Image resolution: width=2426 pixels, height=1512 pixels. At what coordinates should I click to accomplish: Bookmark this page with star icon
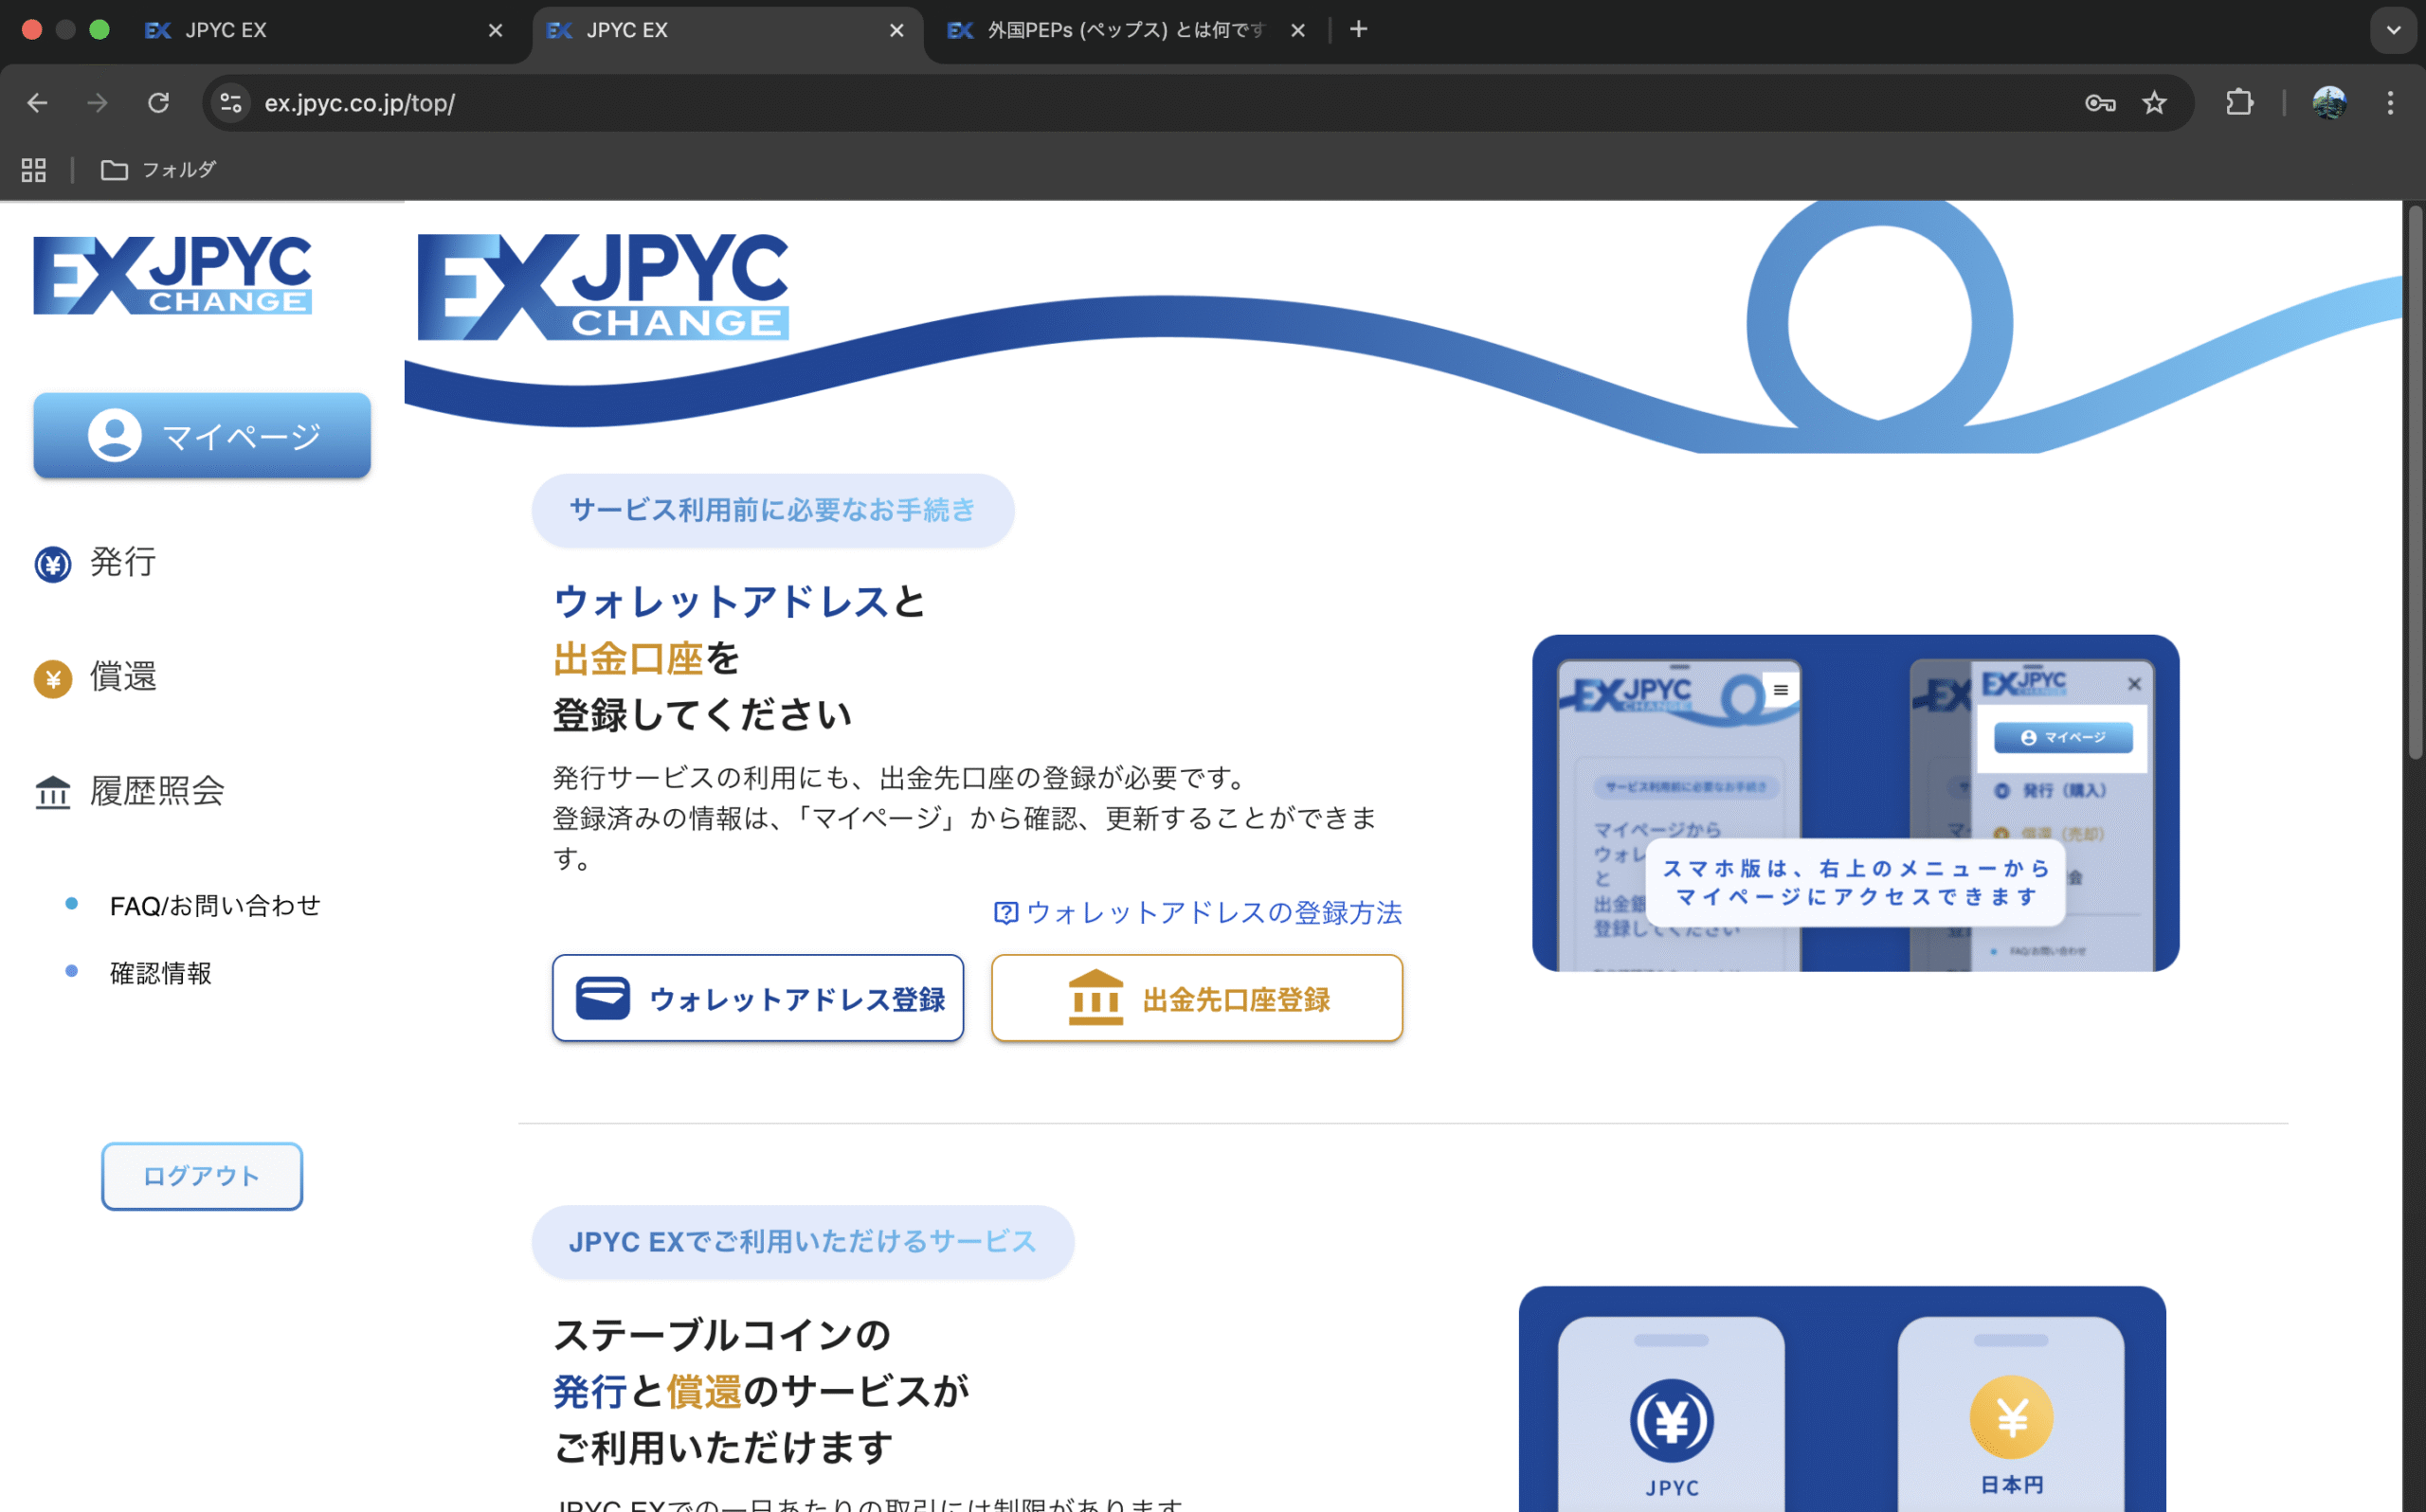[2154, 103]
